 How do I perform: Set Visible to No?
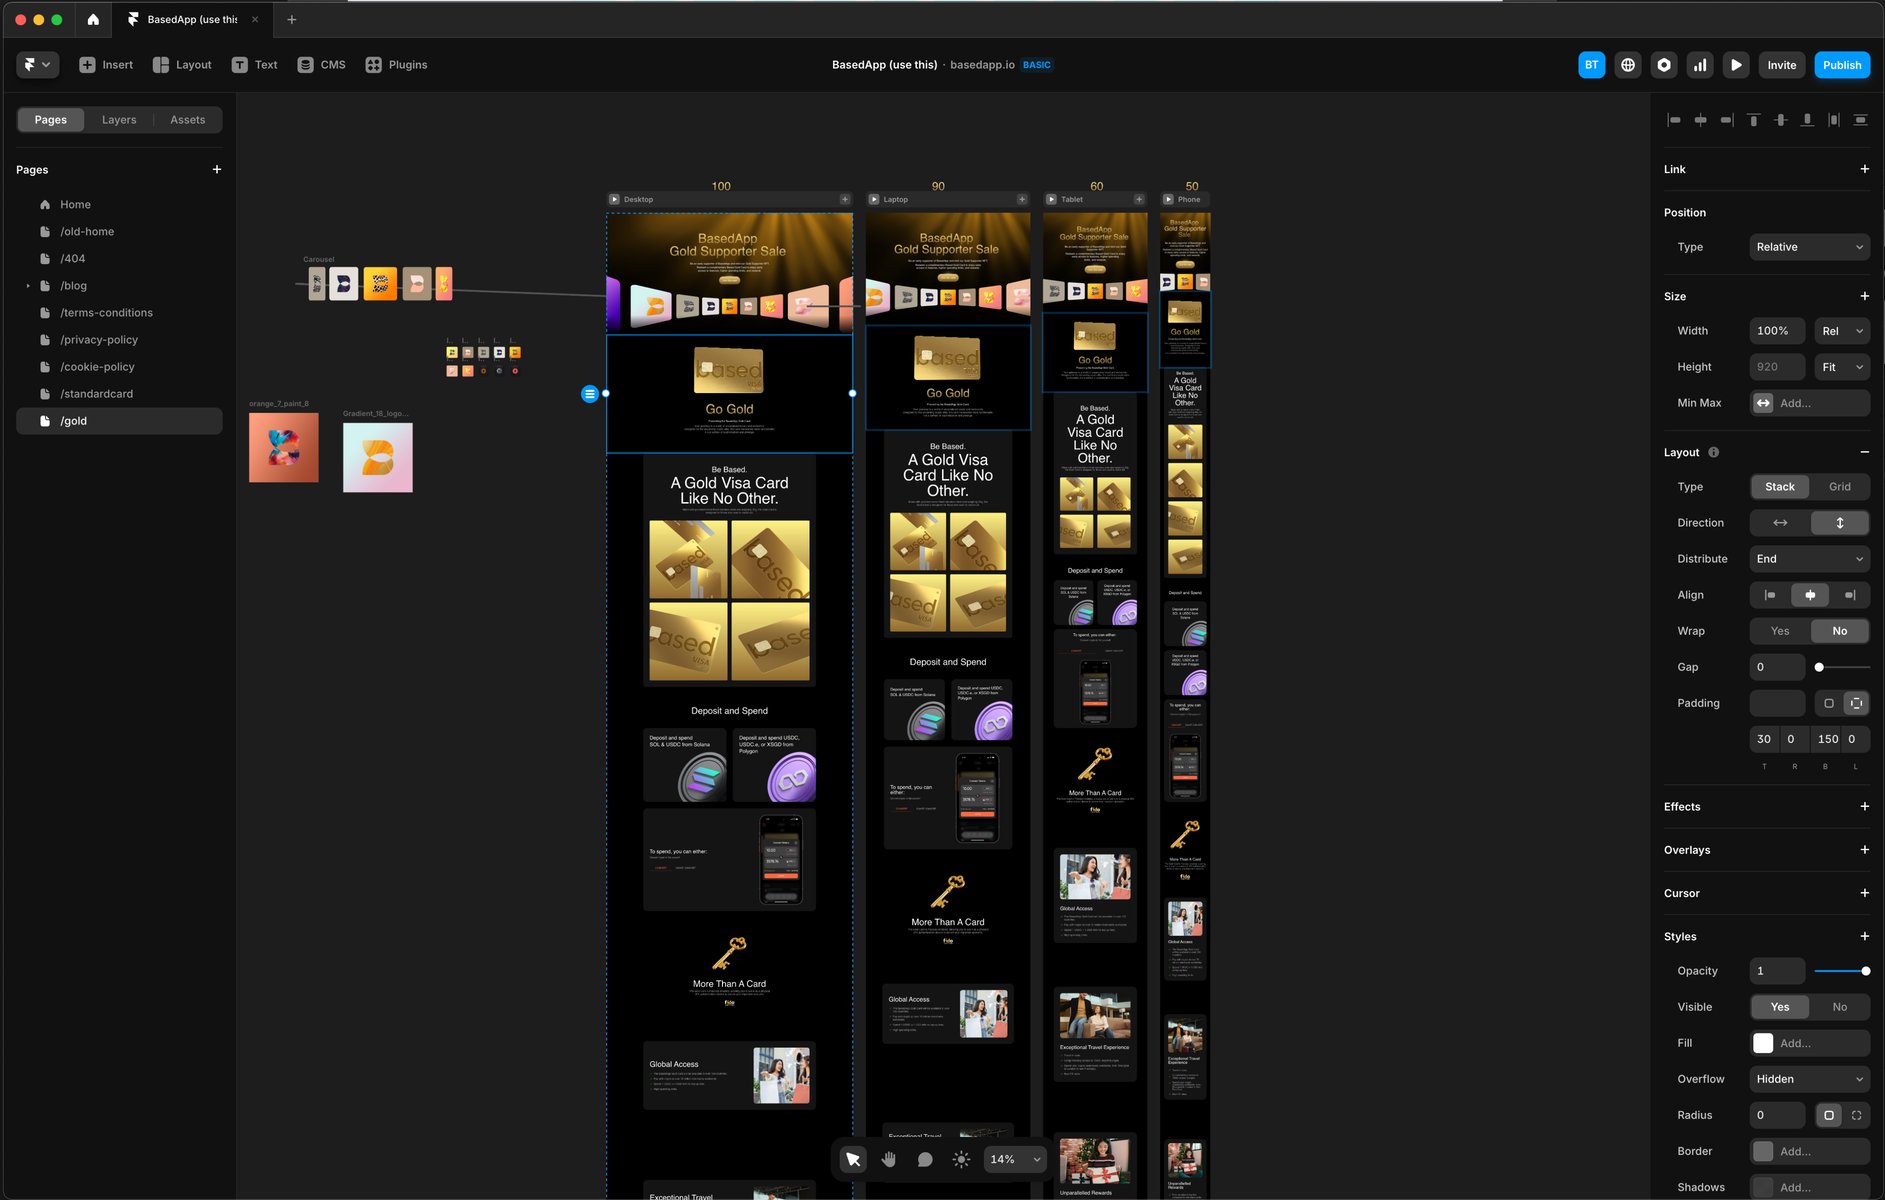point(1839,1007)
